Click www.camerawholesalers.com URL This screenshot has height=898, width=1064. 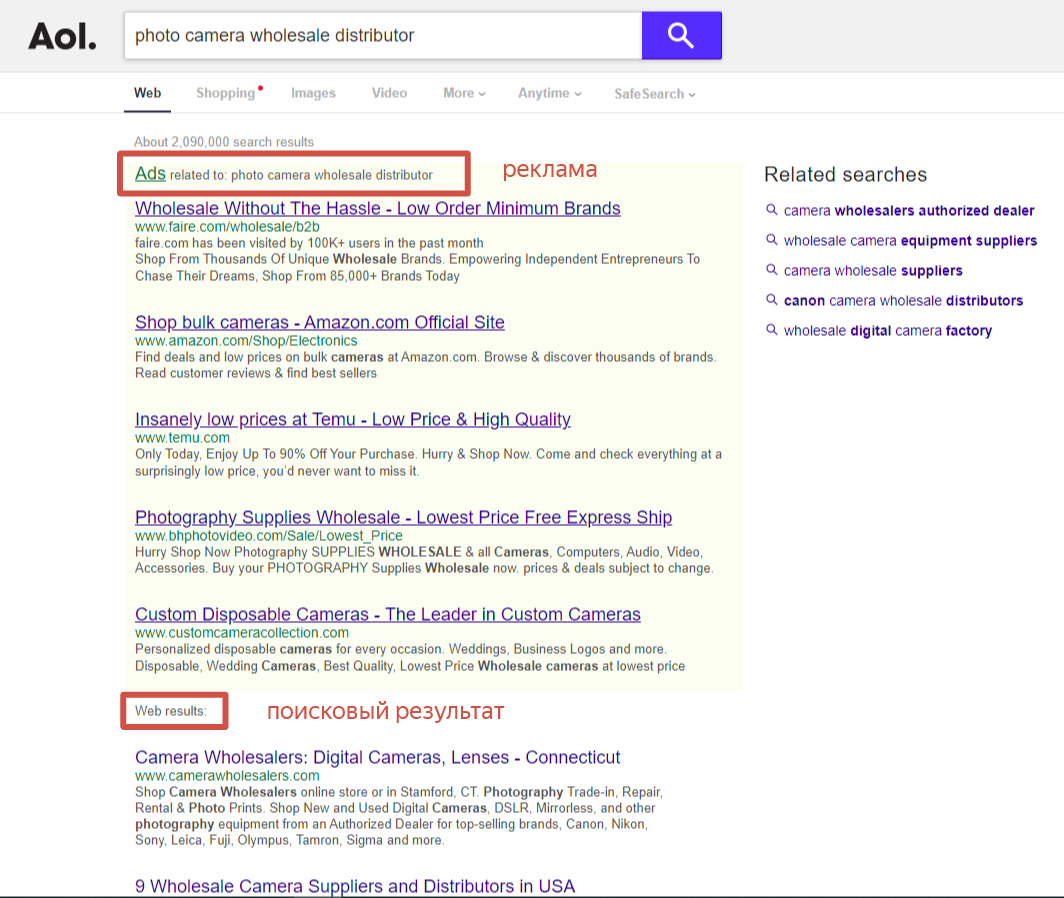227,776
